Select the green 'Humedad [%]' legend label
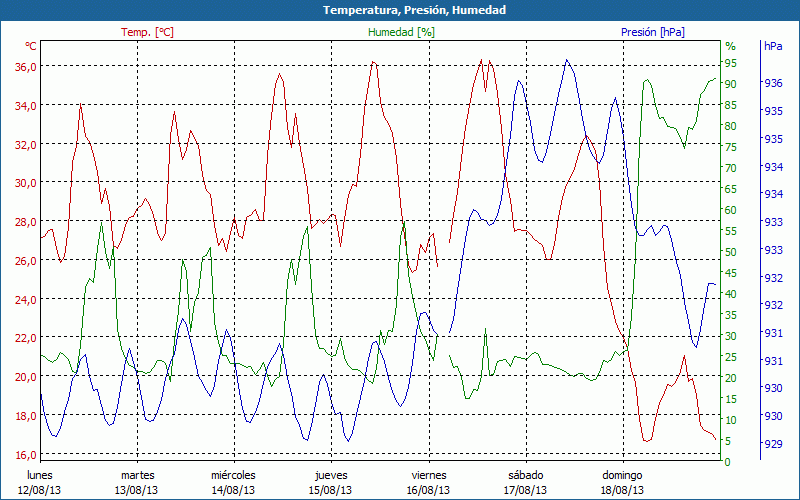The width and height of the screenshot is (800, 500). [401, 32]
